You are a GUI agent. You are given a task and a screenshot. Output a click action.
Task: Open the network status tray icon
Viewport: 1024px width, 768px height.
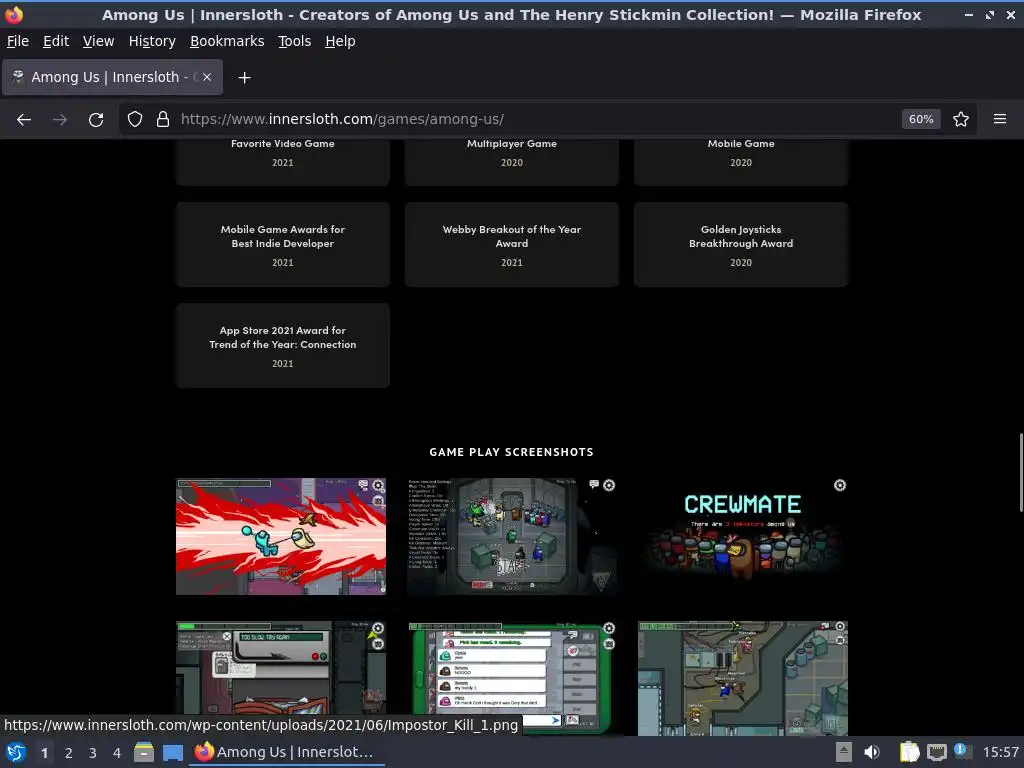[937, 752]
